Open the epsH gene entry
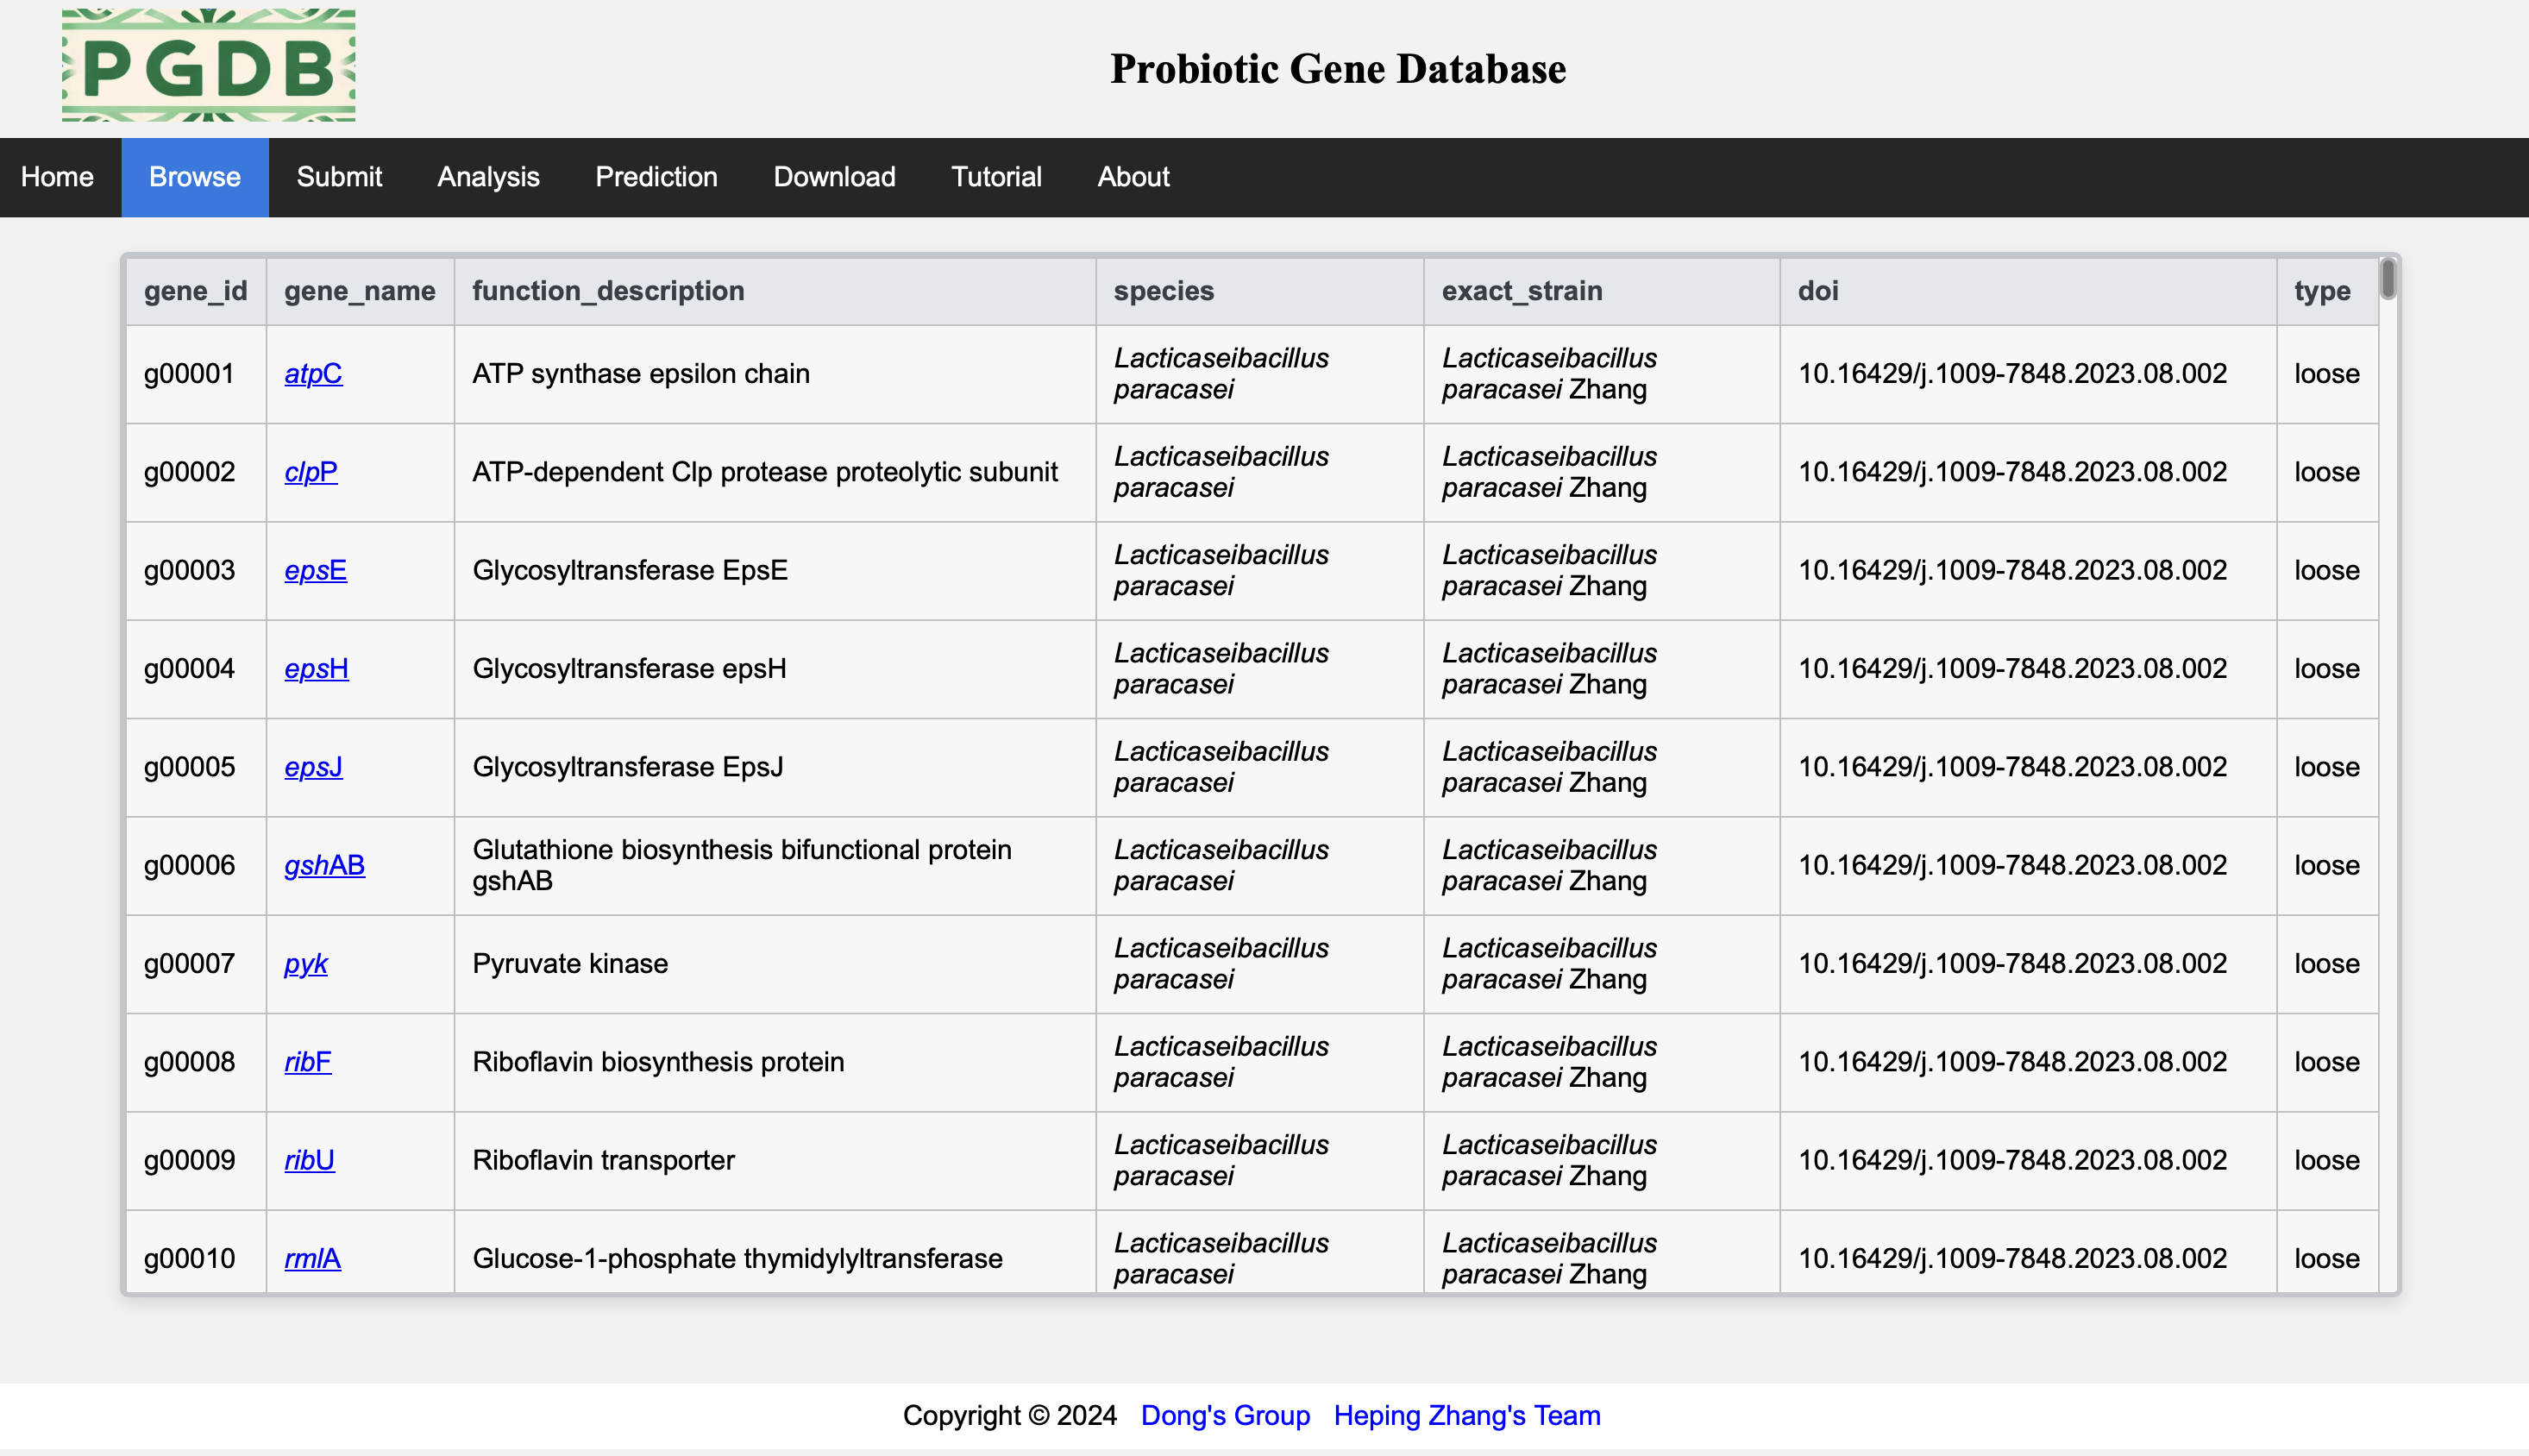2529x1456 pixels. click(x=316, y=669)
